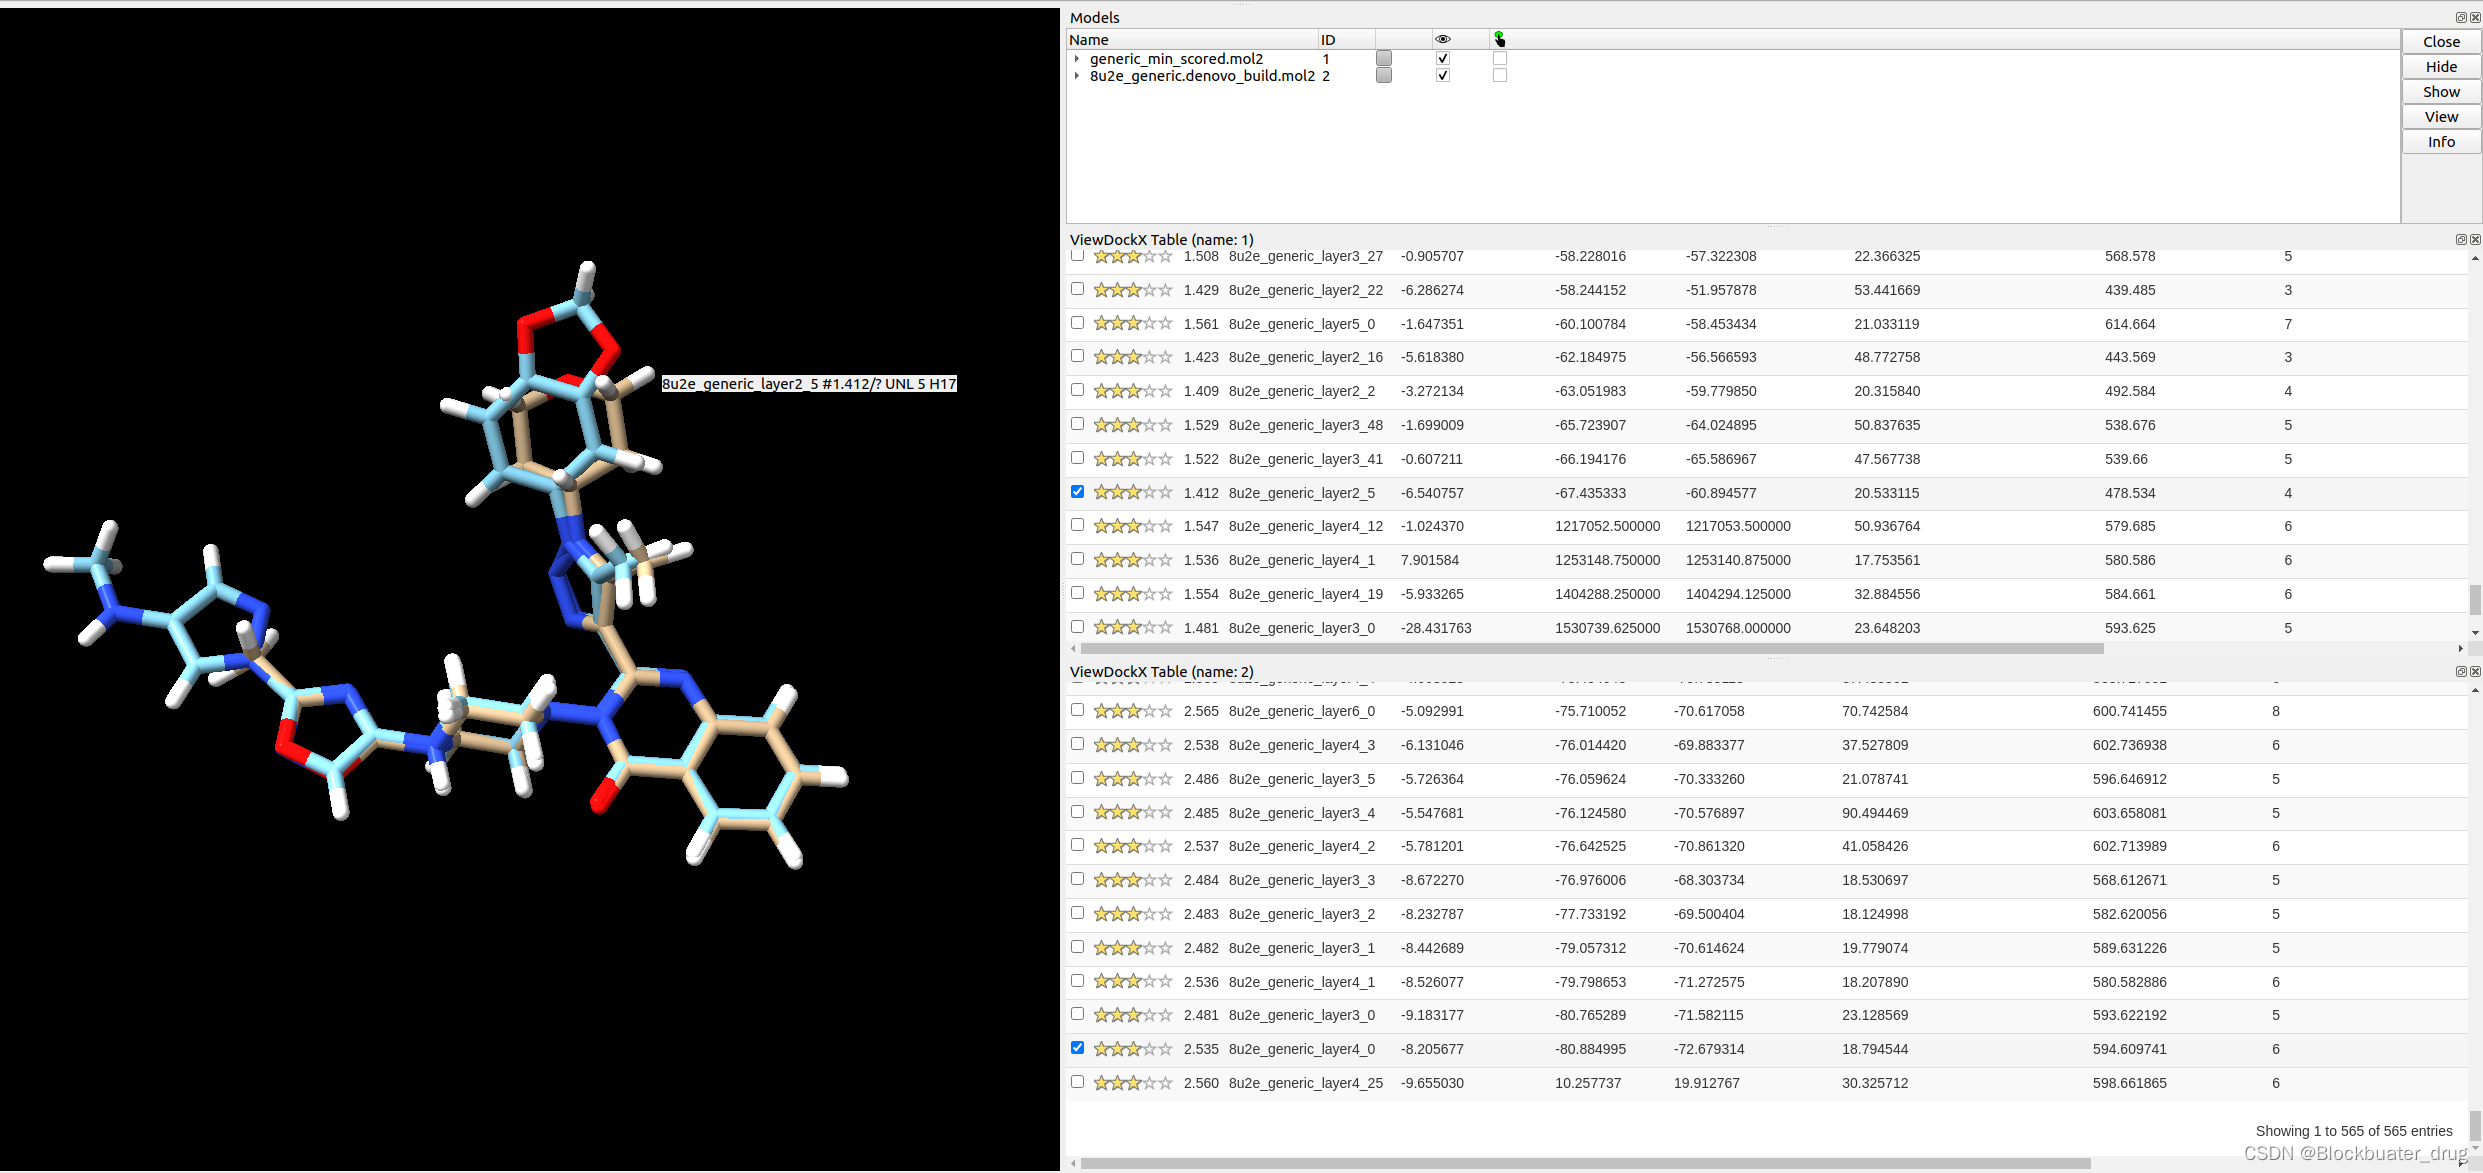Set rating stars for 8u2e_generic_layer6_0 row
This screenshot has height=1173, width=2483.
[1132, 711]
